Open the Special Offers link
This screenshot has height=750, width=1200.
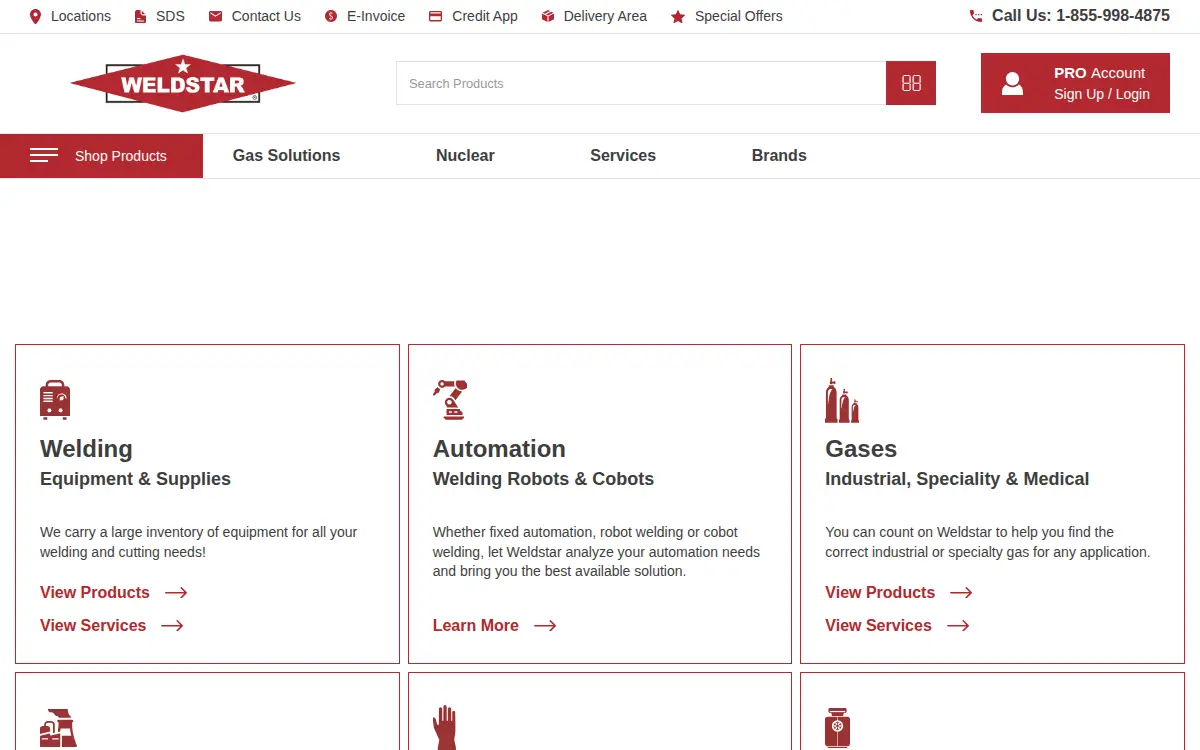pyautogui.click(x=739, y=16)
